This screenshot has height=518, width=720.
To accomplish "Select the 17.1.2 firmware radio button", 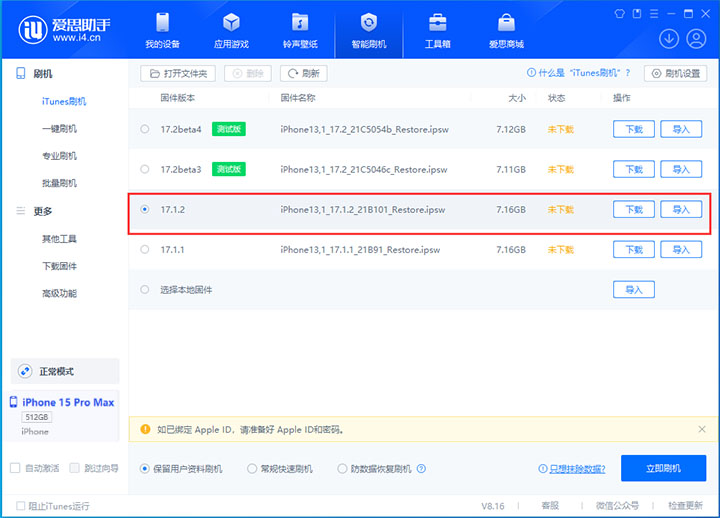I will pos(145,209).
